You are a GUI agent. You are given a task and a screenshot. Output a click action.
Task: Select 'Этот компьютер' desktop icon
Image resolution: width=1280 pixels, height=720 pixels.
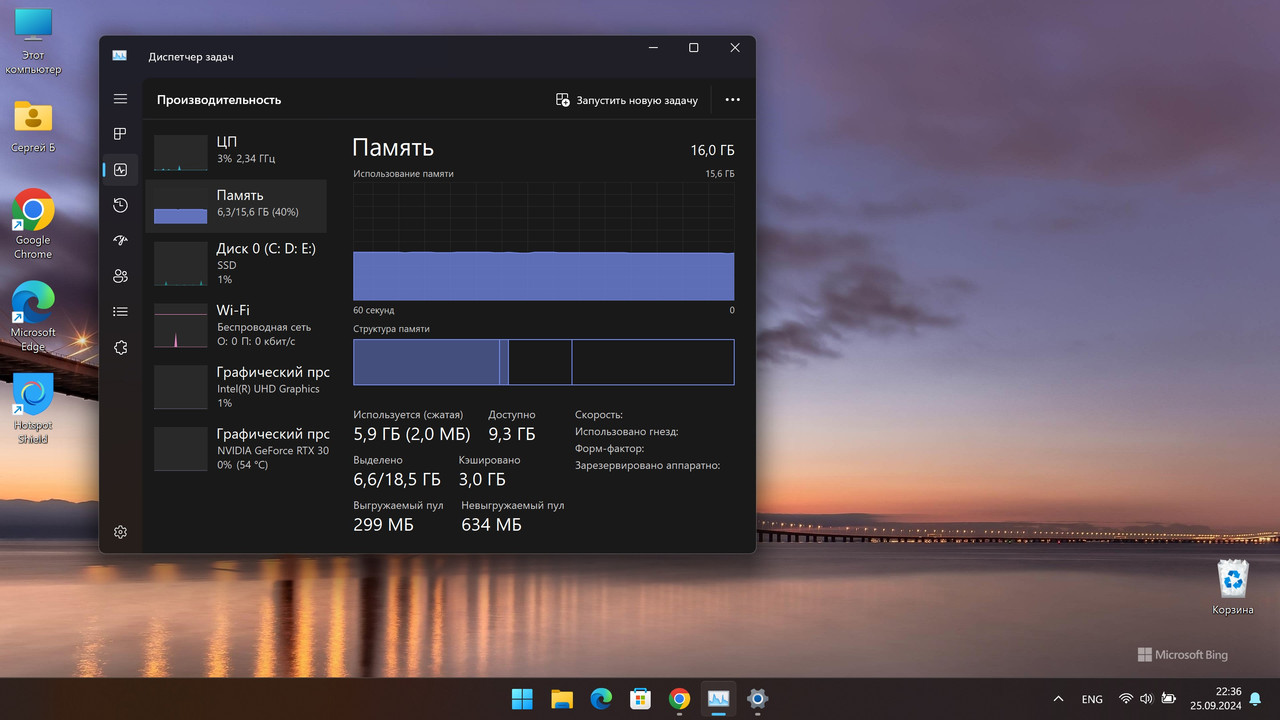tap(33, 42)
